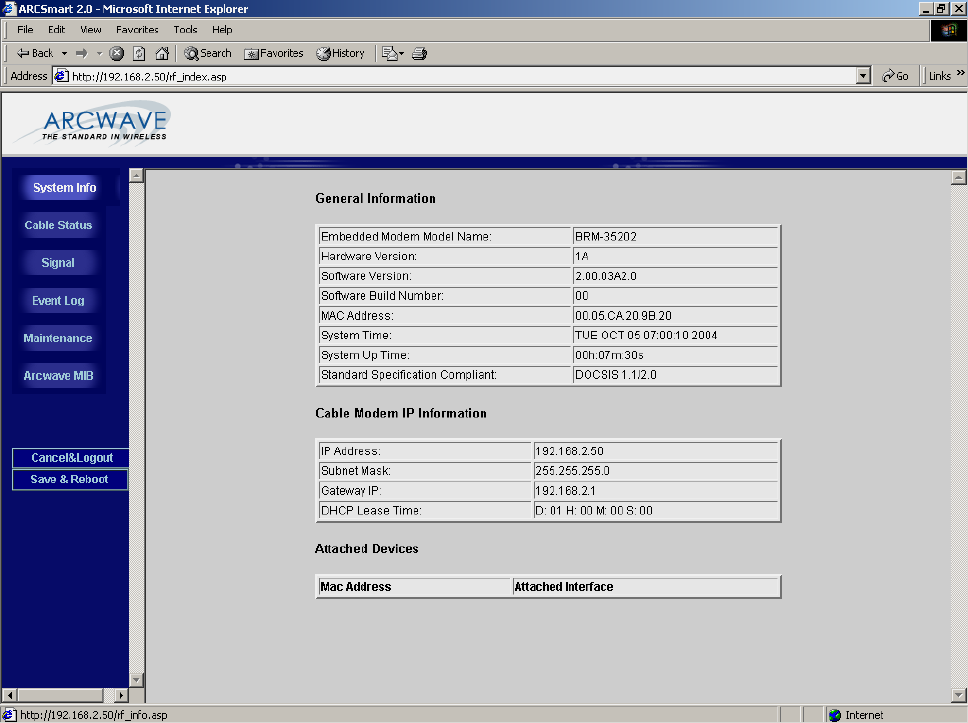Click main pane scroll down arrow
The height and width of the screenshot is (723, 968).
[x=958, y=695]
